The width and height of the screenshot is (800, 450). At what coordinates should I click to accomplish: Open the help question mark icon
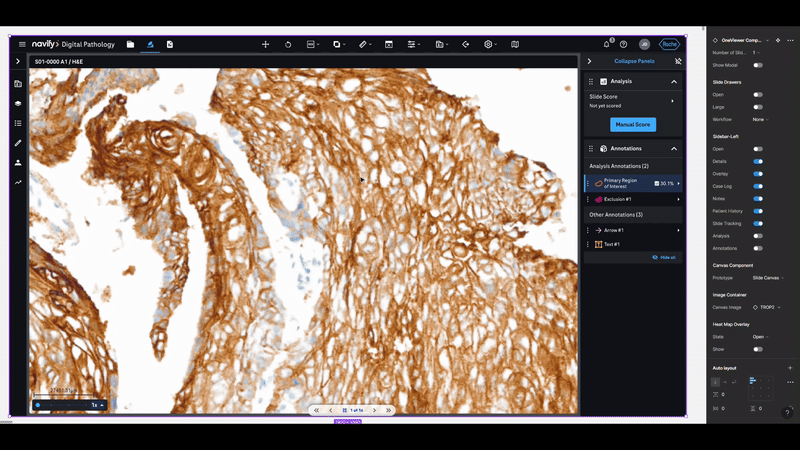(x=623, y=44)
